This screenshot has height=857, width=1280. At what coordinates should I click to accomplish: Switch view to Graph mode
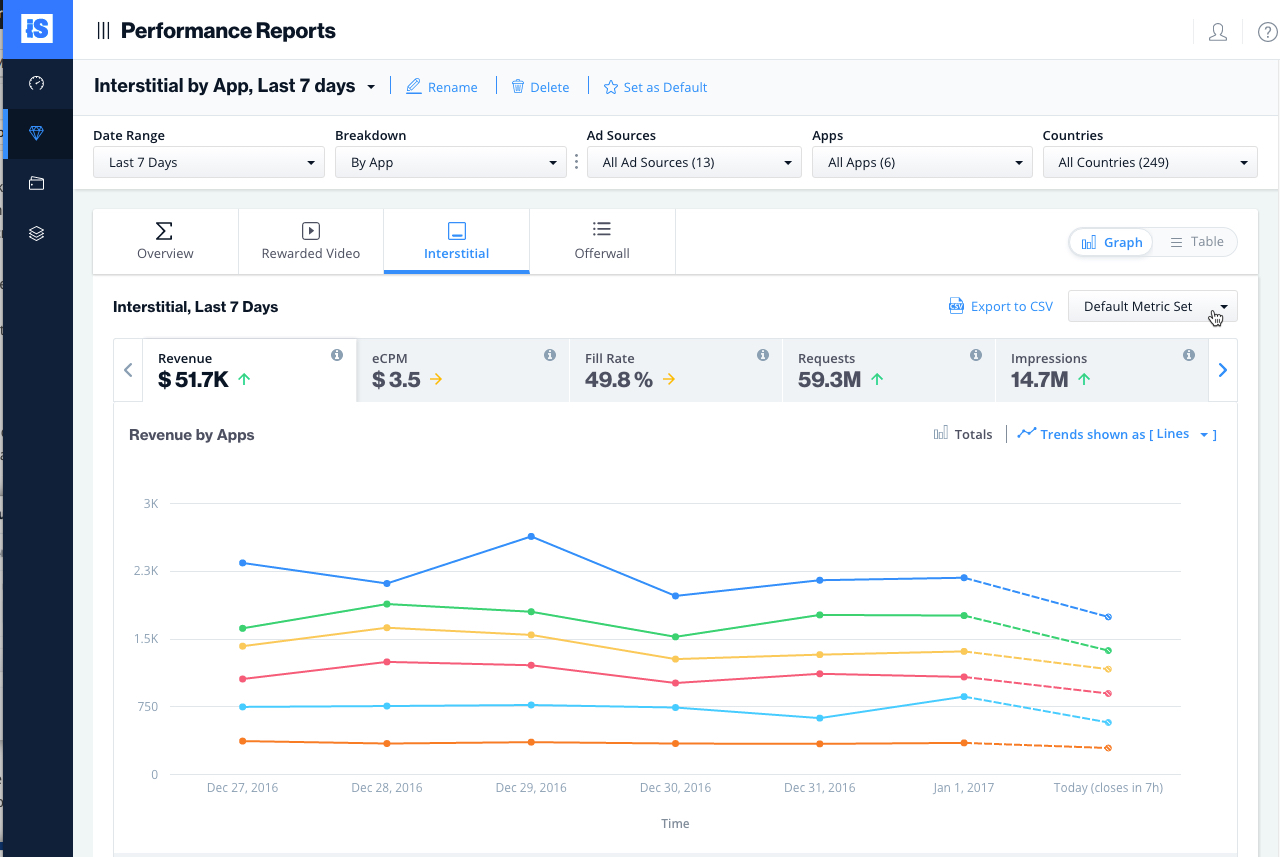[1110, 242]
